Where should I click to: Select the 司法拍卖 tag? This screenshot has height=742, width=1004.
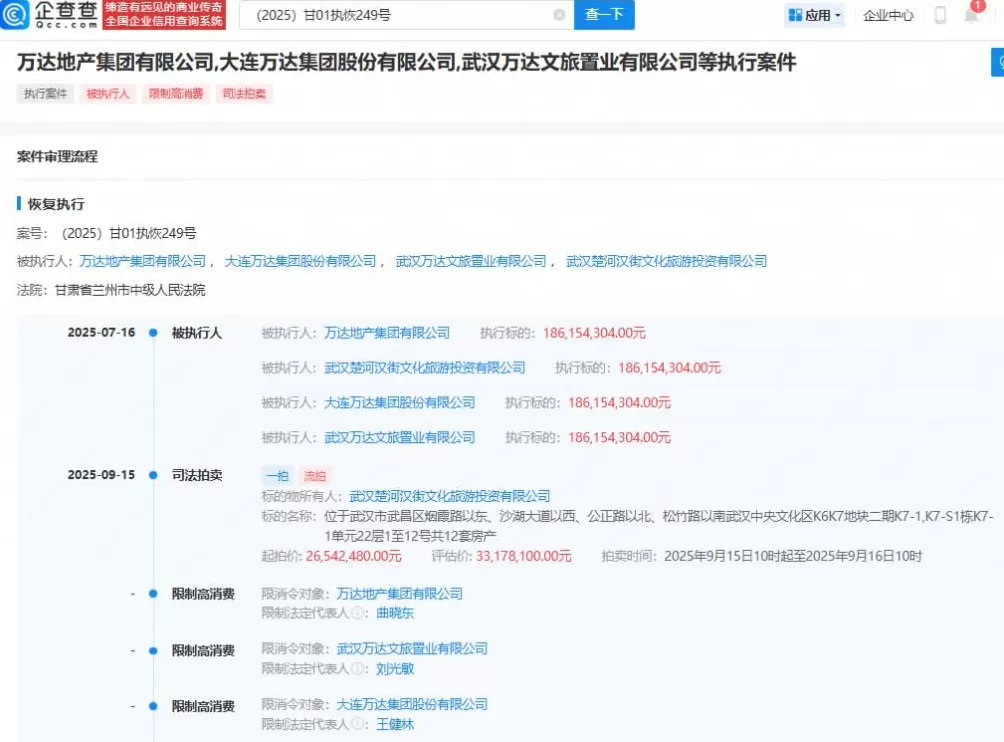(244, 94)
